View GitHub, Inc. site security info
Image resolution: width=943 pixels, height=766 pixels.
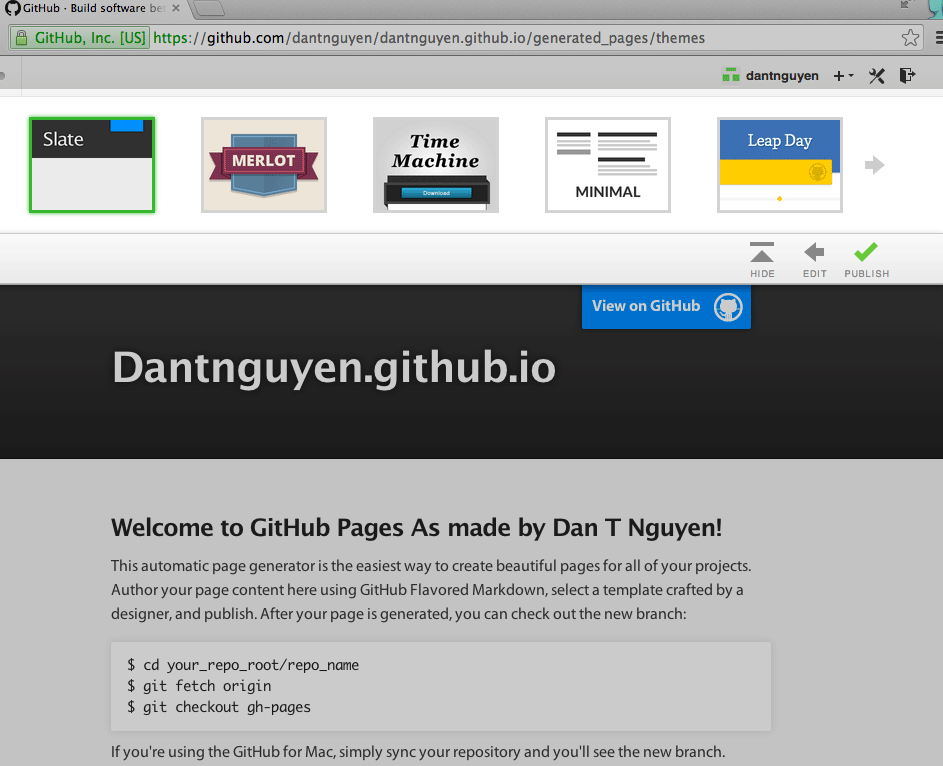(81, 38)
